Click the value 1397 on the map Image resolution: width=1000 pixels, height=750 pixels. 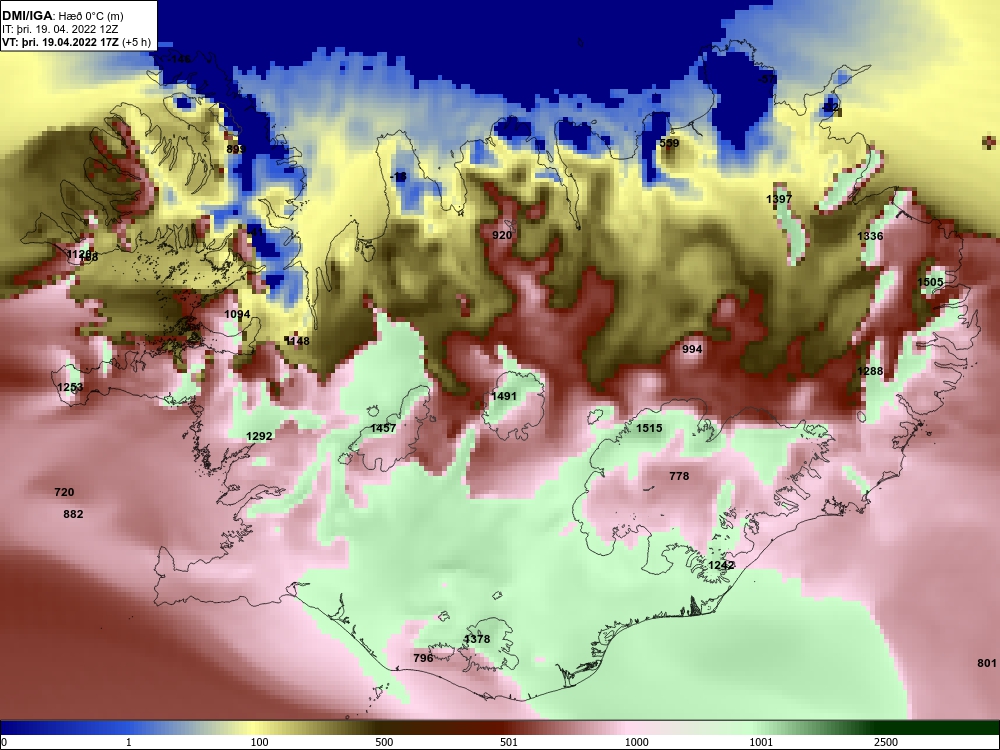click(x=779, y=199)
